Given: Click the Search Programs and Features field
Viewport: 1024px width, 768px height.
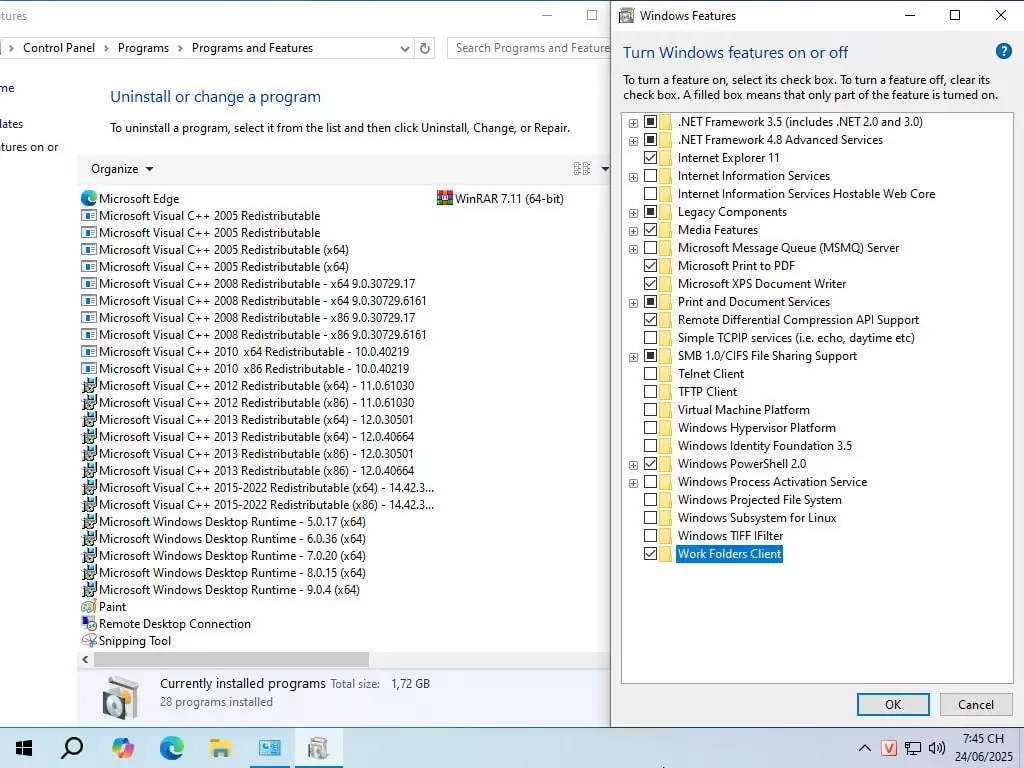Looking at the screenshot, I should (528, 48).
